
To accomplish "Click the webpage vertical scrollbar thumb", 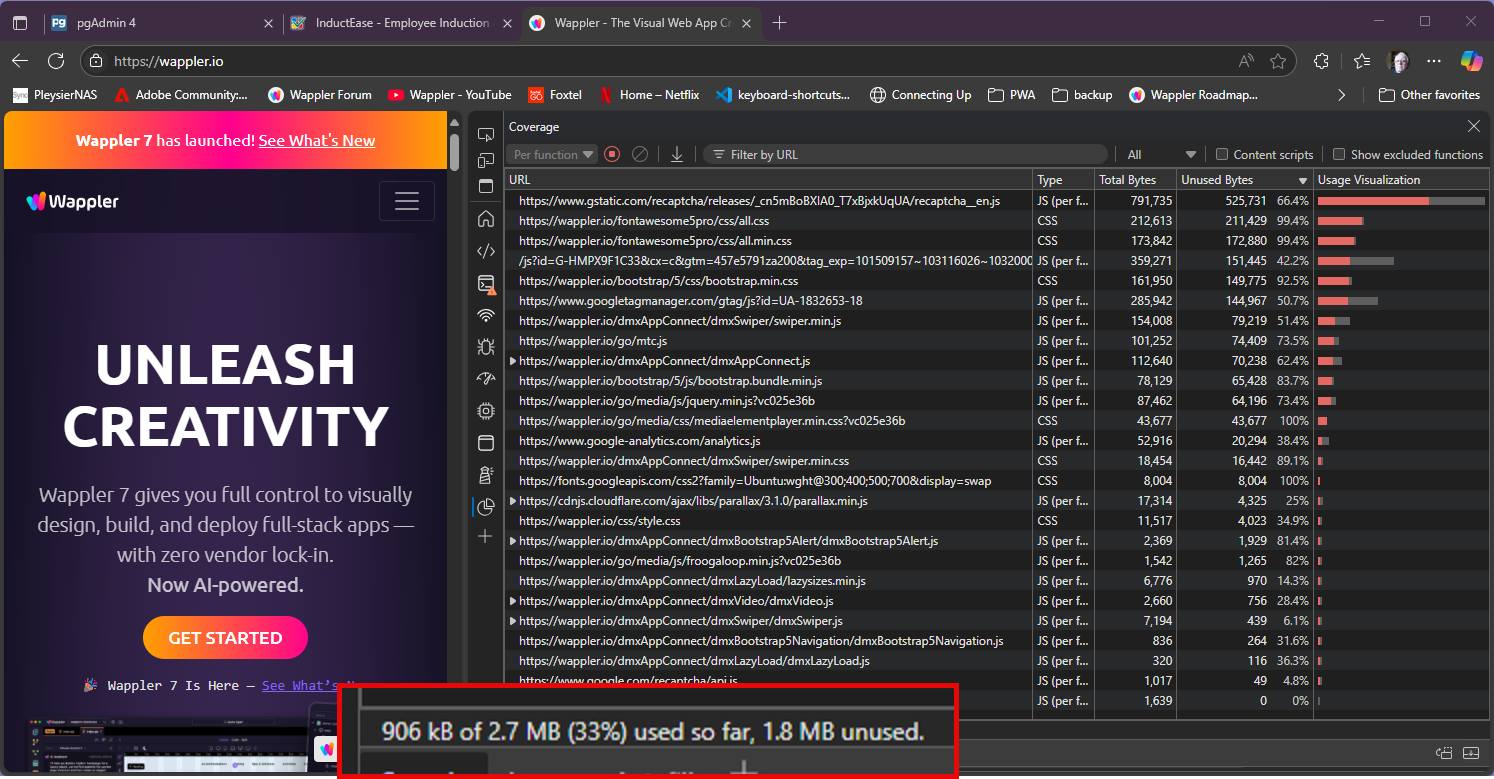I will coord(454,151).
